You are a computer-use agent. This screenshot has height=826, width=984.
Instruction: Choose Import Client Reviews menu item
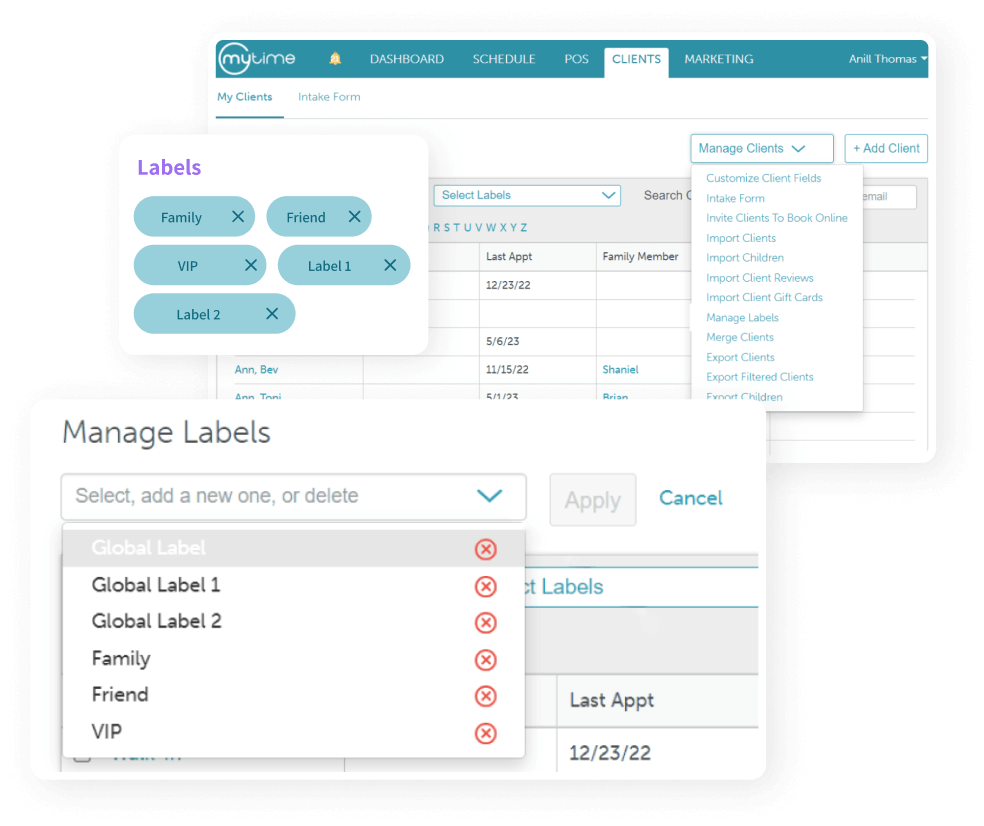[760, 277]
